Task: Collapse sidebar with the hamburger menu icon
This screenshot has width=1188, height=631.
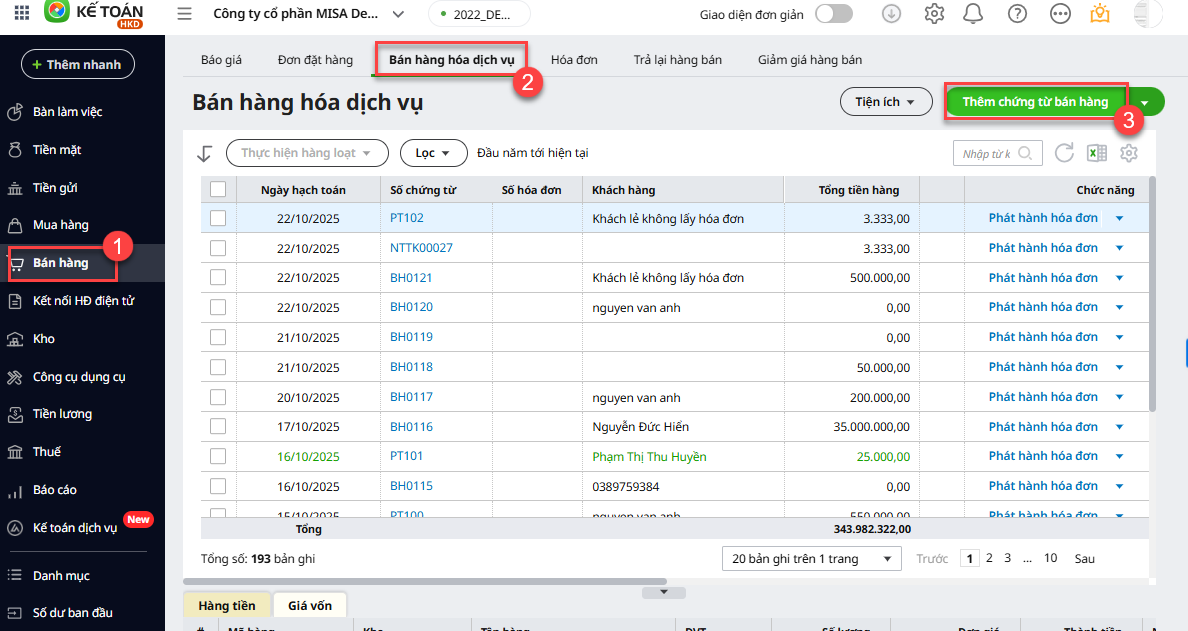Action: 184,14
